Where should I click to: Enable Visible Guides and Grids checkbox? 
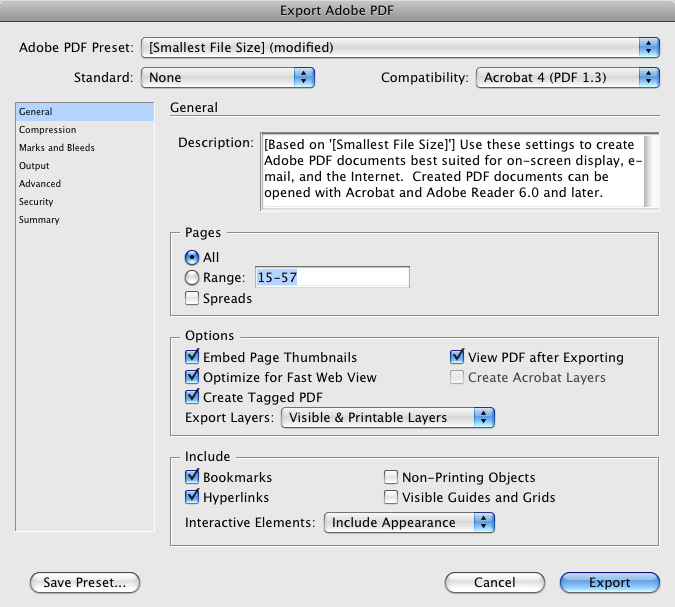coord(391,497)
